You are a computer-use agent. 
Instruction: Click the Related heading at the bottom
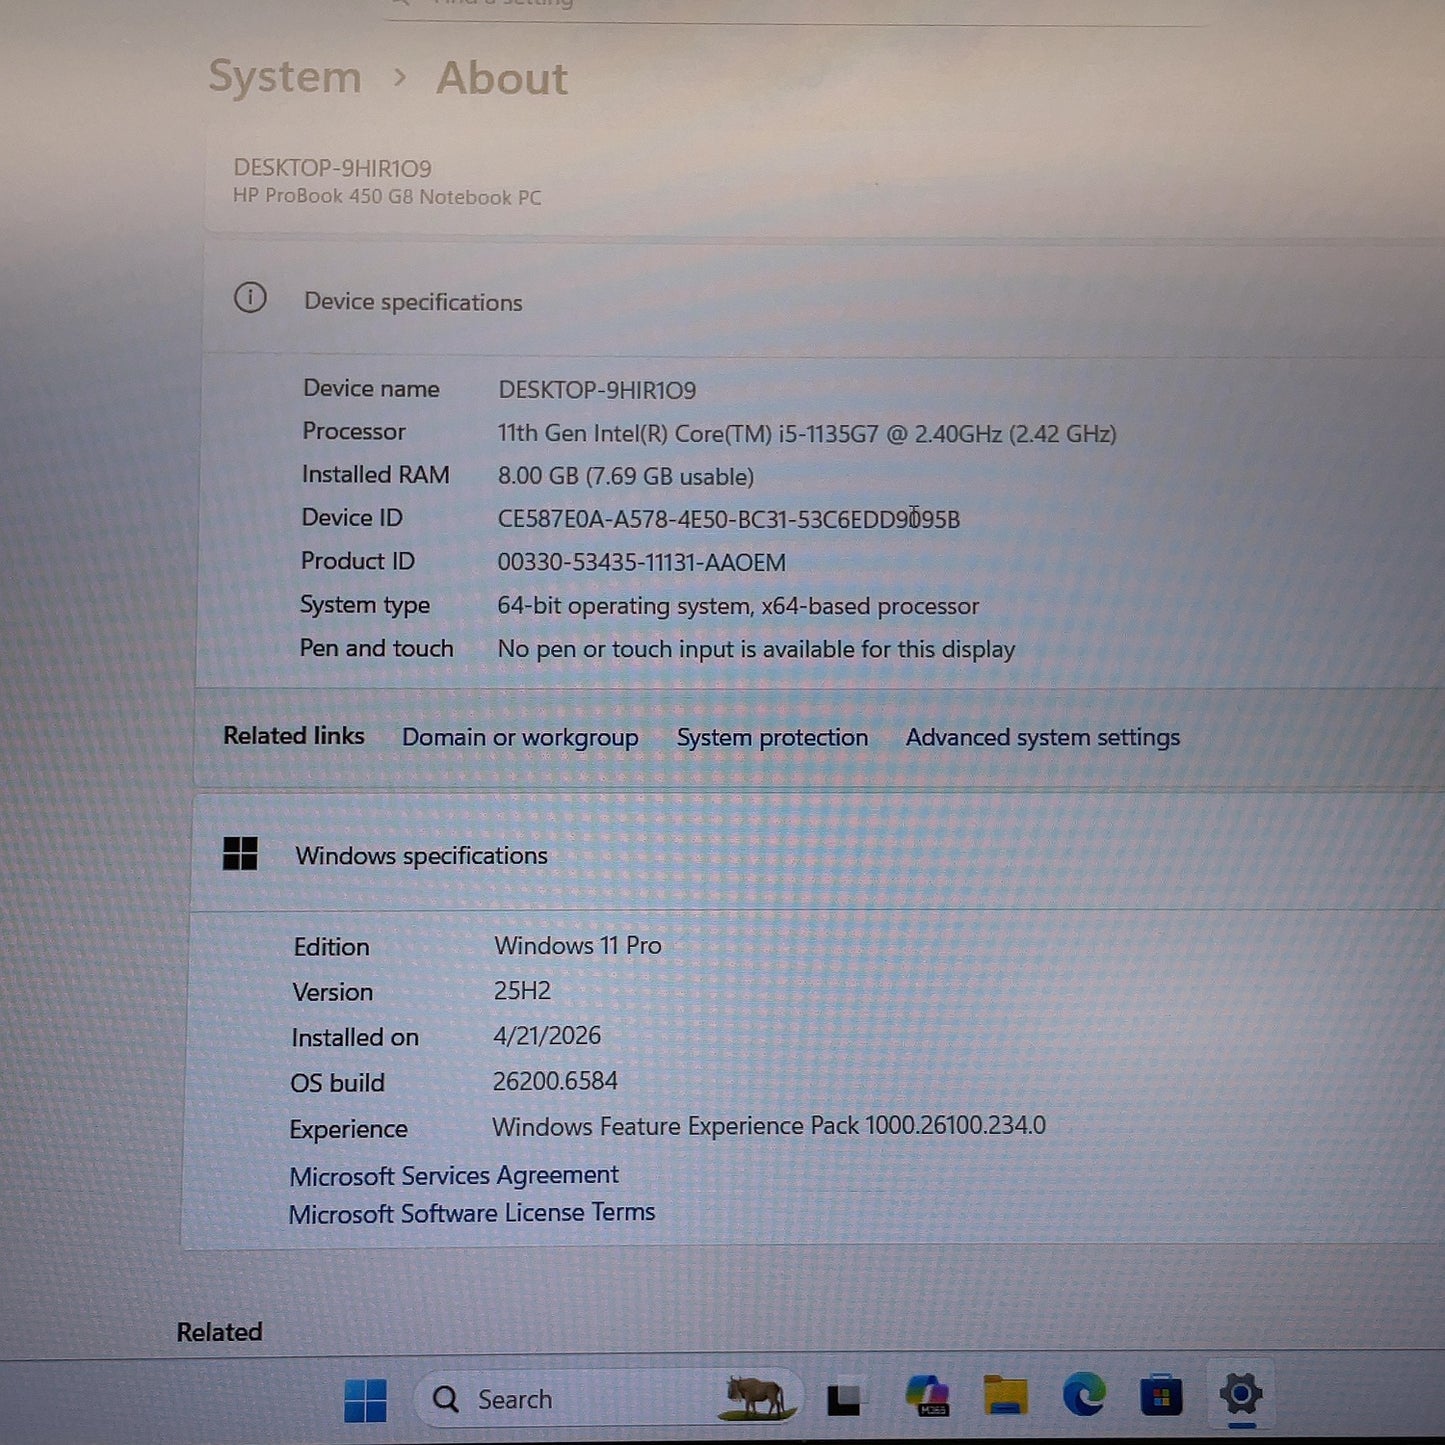tap(220, 1332)
